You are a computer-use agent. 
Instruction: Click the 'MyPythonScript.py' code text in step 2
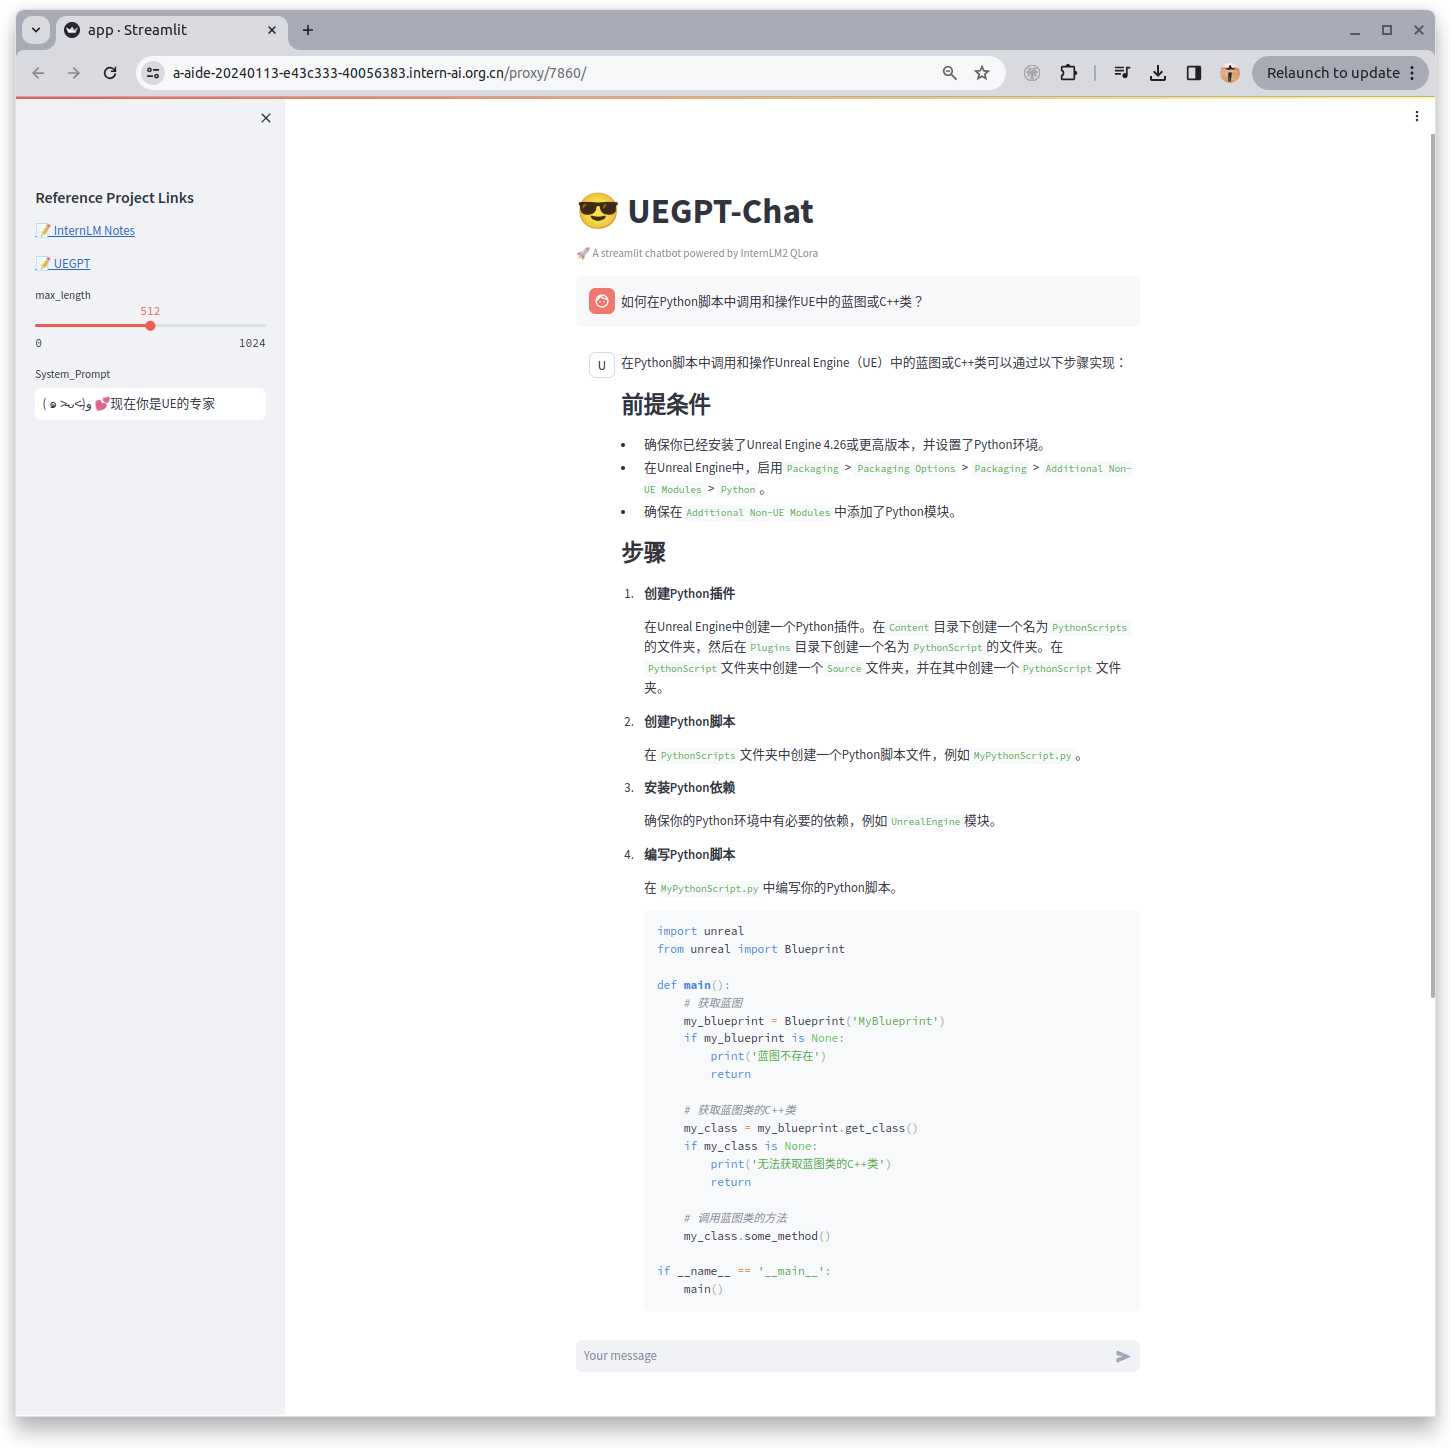[1022, 756]
